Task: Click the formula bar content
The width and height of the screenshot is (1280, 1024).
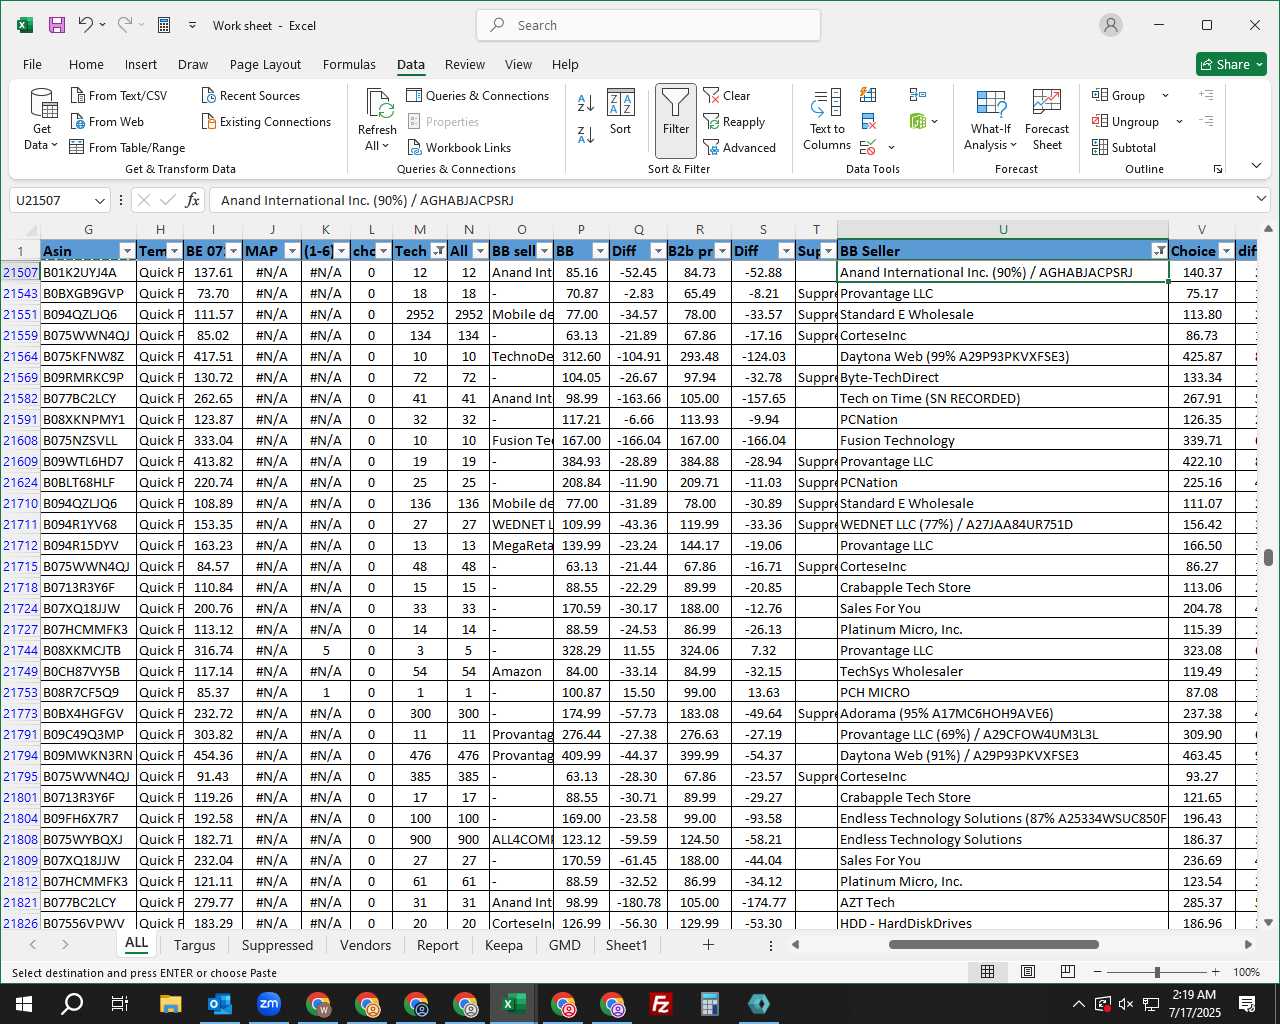Action: pyautogui.click(x=730, y=201)
